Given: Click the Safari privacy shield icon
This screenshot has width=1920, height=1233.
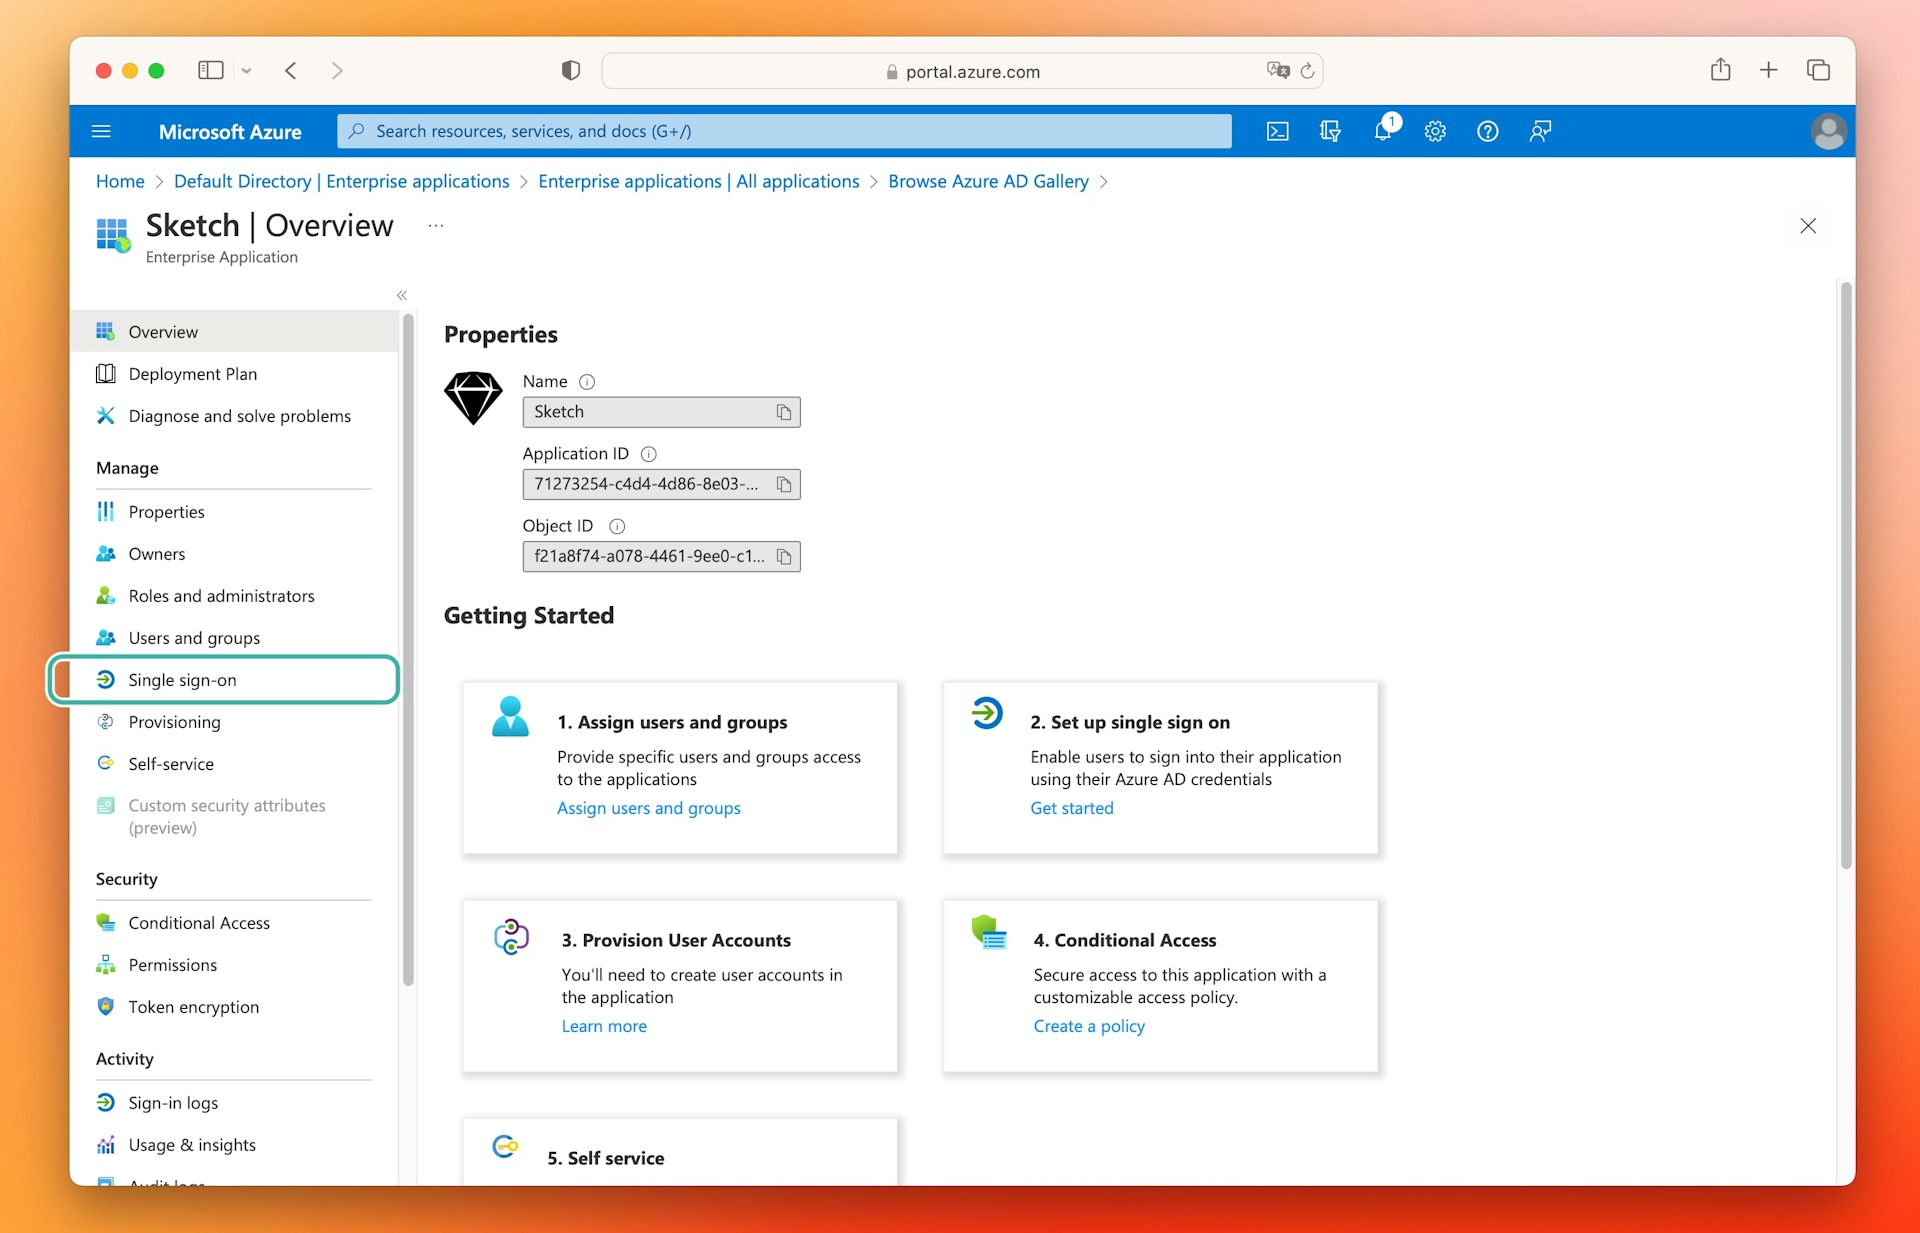Looking at the screenshot, I should click(571, 70).
